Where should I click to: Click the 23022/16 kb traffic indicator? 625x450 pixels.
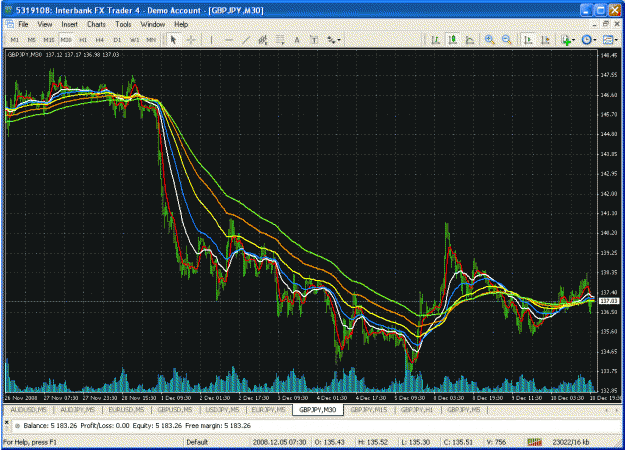571,442
